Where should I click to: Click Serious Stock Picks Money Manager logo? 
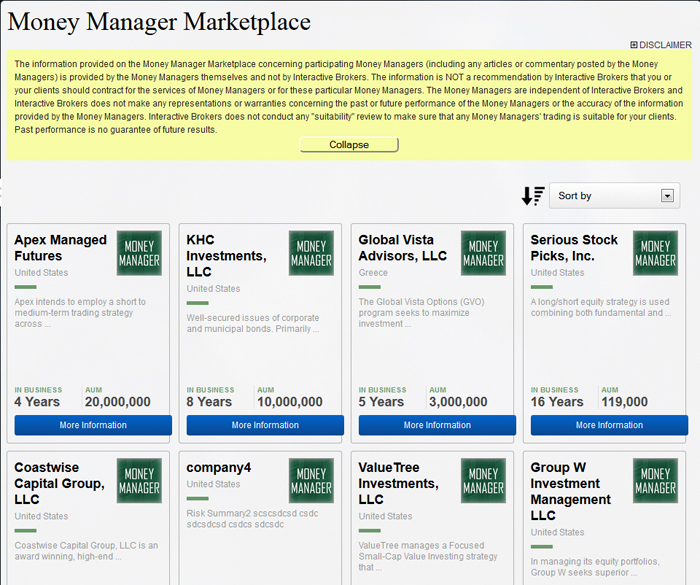pos(655,253)
